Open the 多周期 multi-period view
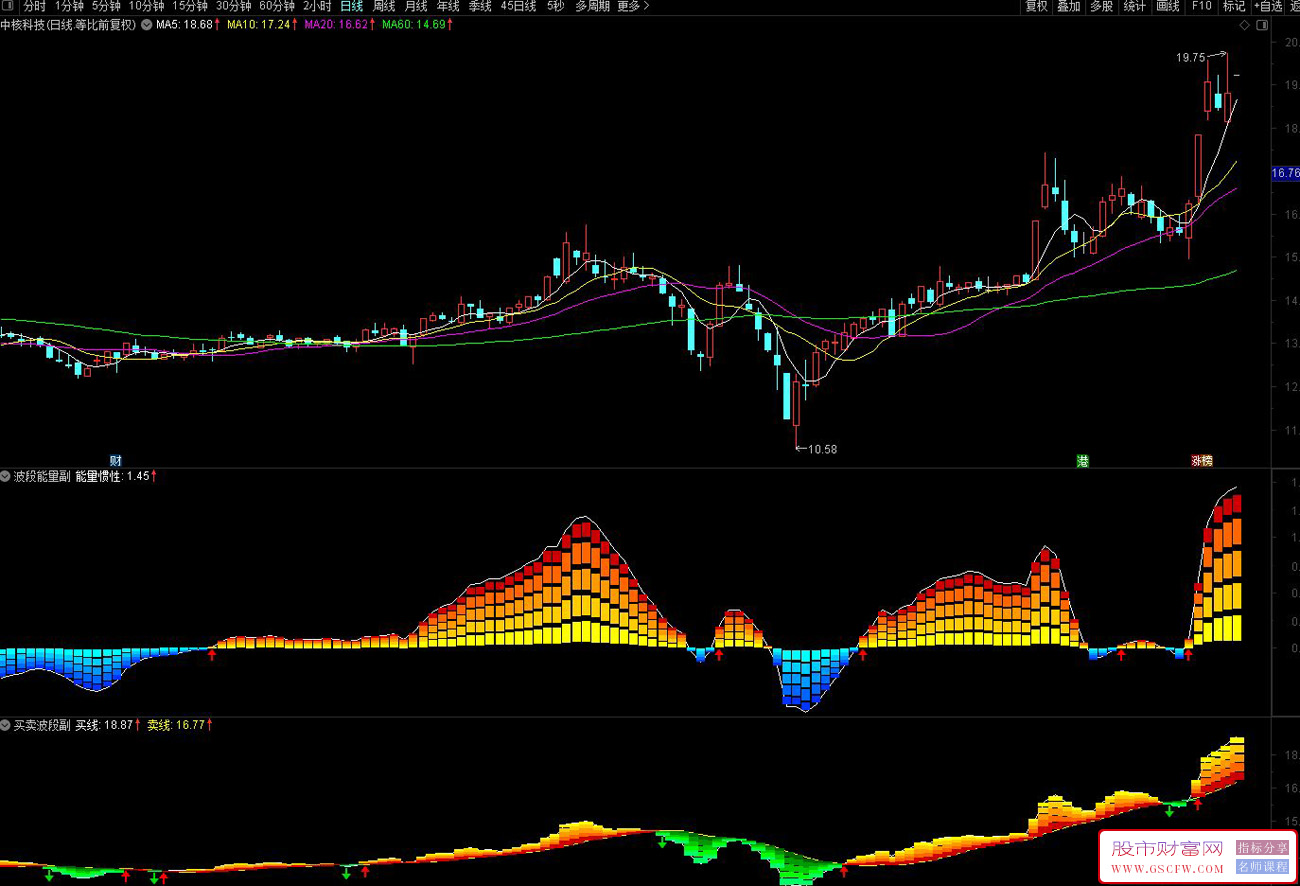 pyautogui.click(x=592, y=6)
